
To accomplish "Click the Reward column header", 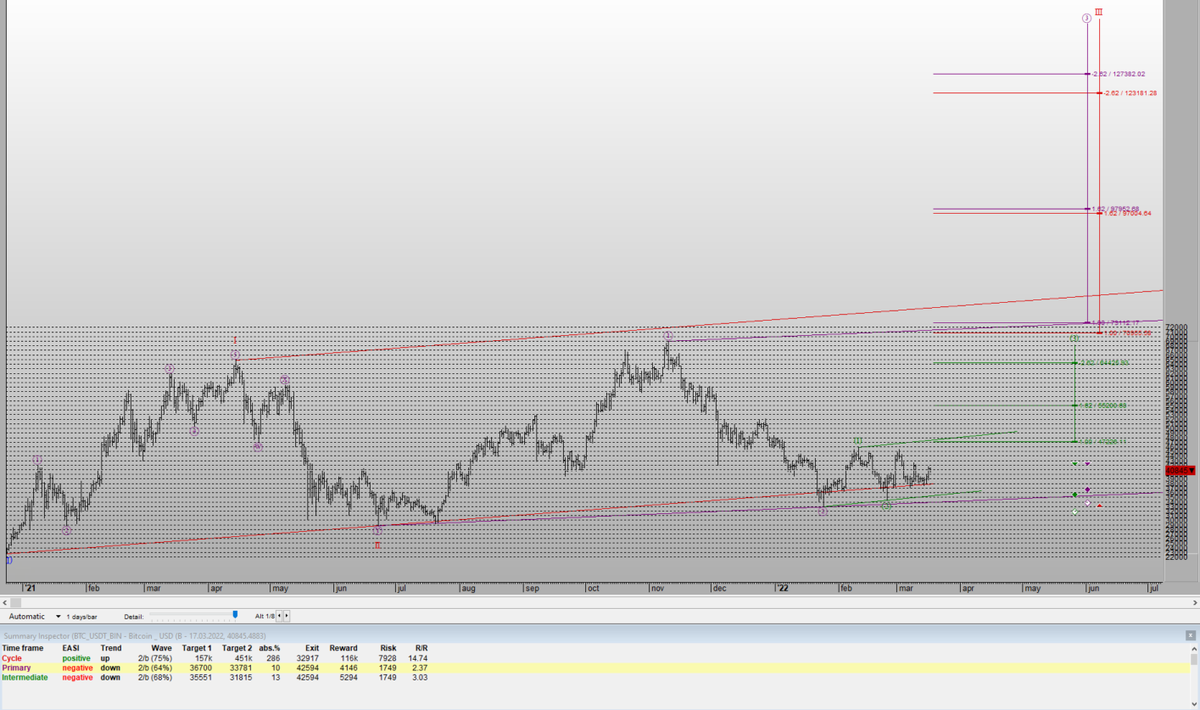I will tap(343, 649).
